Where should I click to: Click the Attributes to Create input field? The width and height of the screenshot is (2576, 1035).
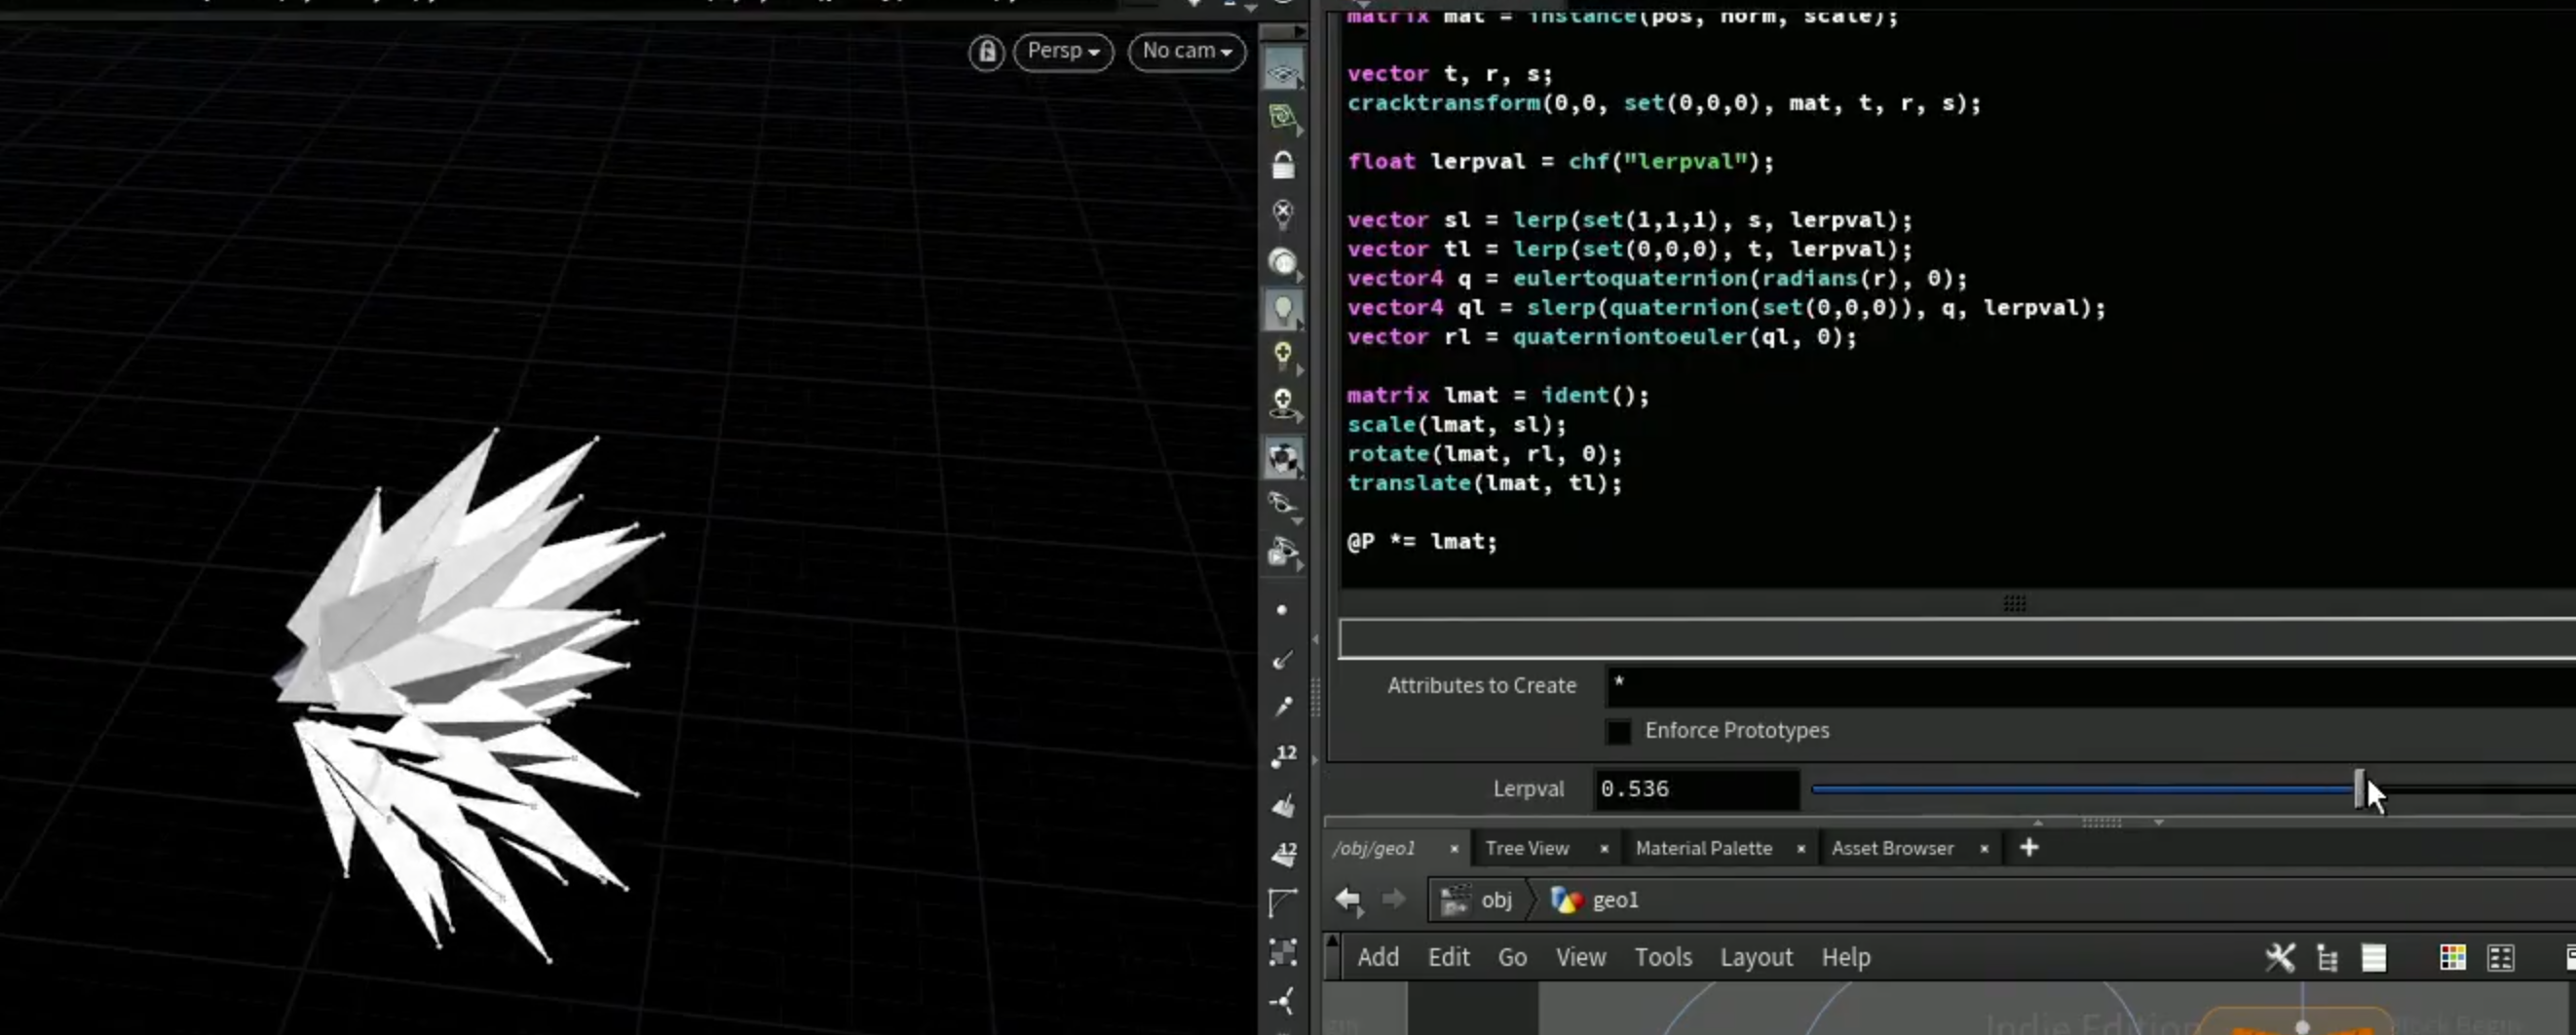coord(2090,686)
